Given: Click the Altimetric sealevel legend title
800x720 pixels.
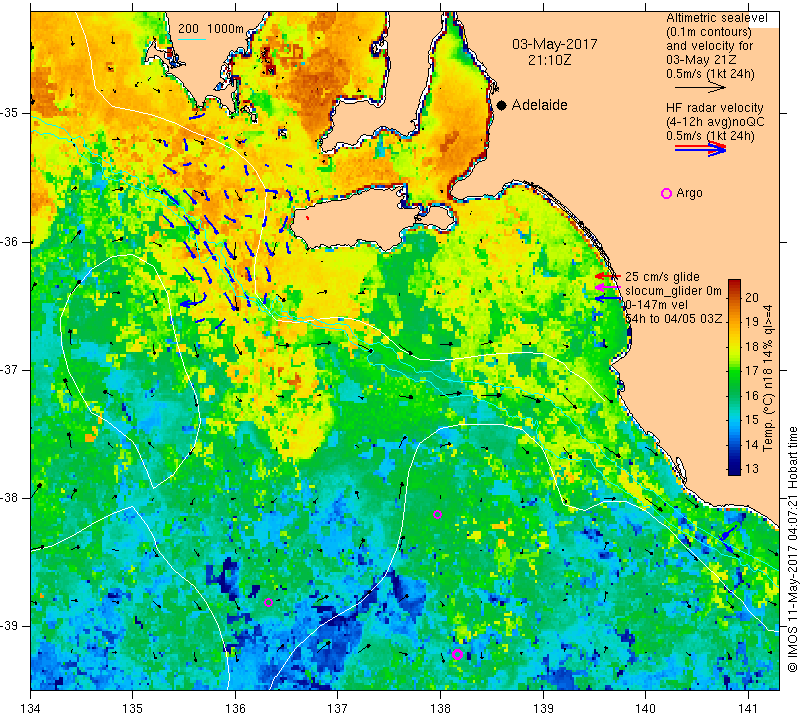Looking at the screenshot, I should tap(717, 18).
